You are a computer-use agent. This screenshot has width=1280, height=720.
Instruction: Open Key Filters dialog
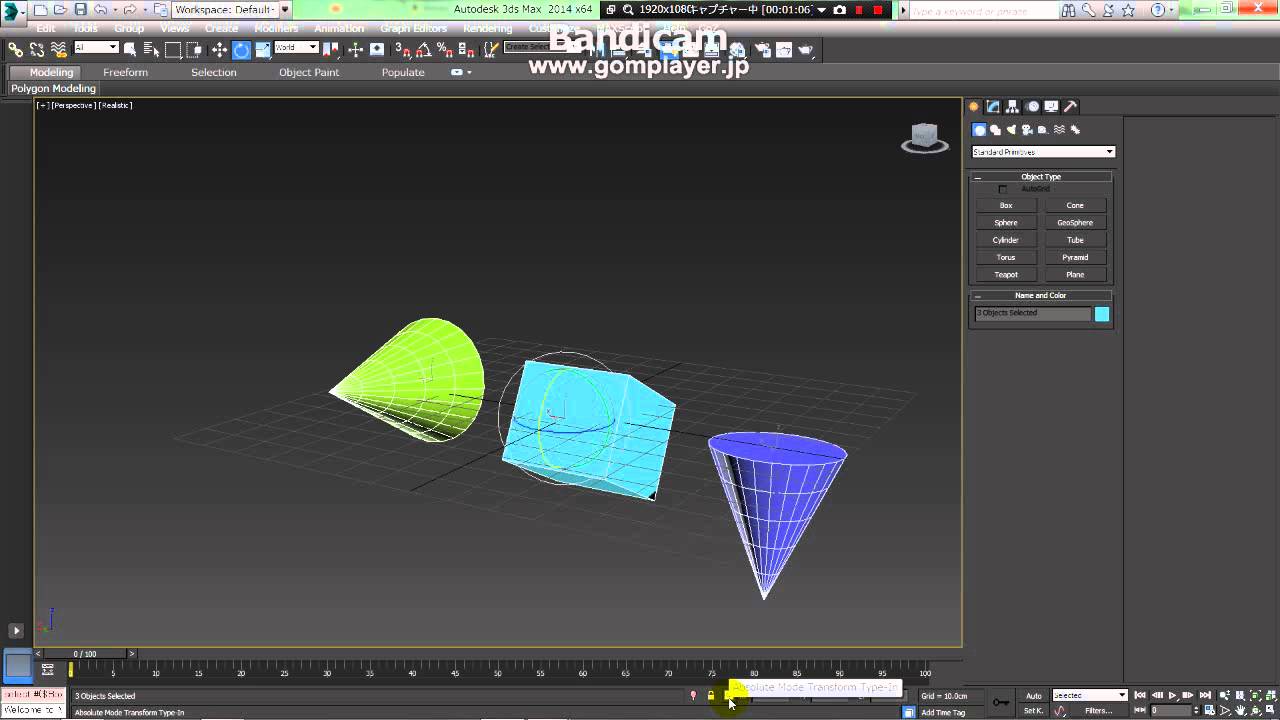point(1098,711)
